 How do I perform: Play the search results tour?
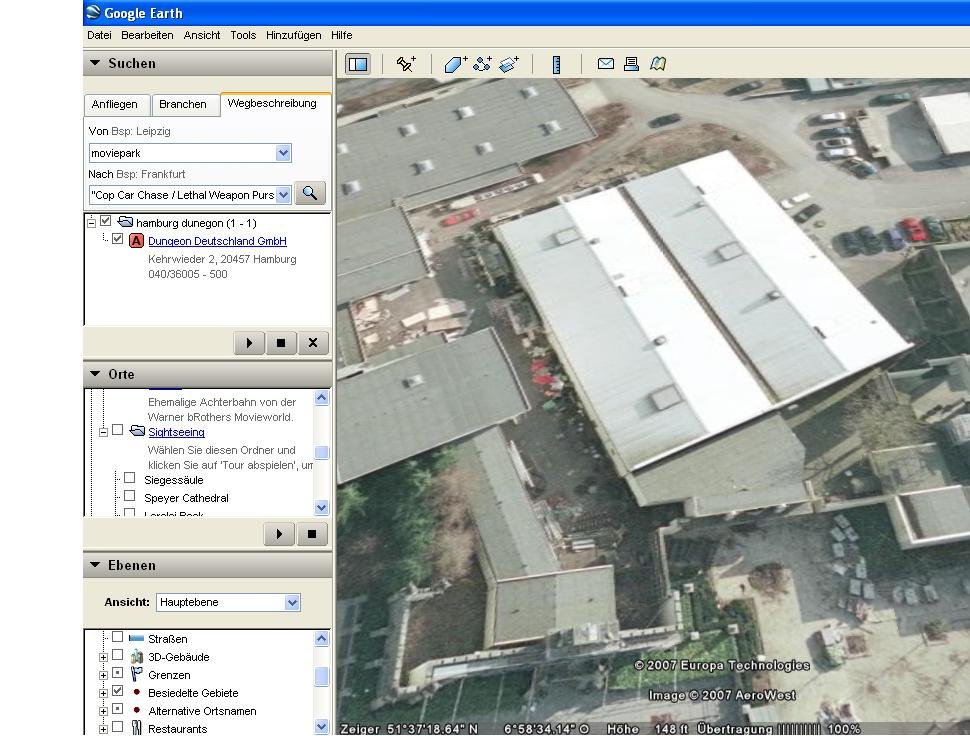point(249,343)
